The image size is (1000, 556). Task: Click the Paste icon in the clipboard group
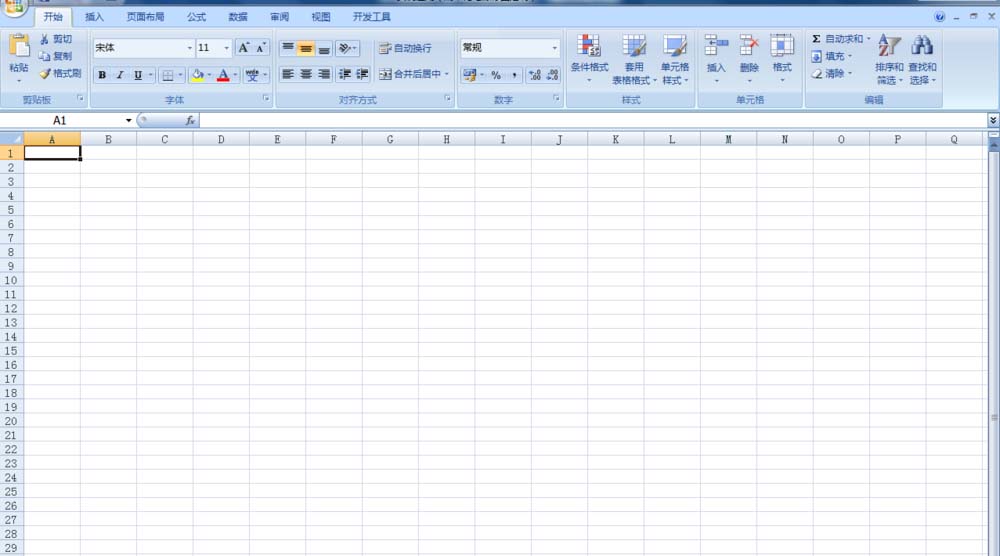[19, 46]
